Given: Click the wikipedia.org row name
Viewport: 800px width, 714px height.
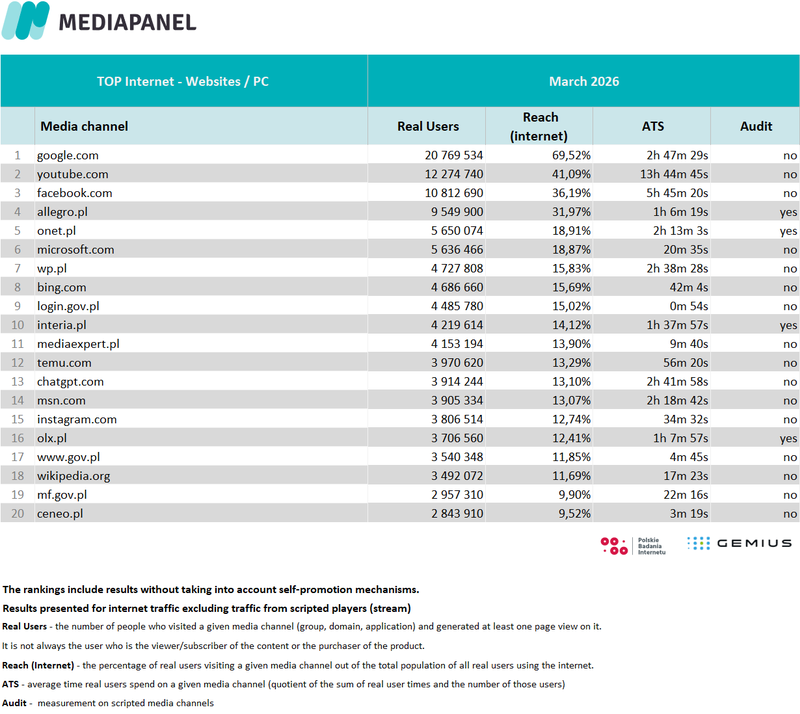Looking at the screenshot, I should tap(73, 476).
